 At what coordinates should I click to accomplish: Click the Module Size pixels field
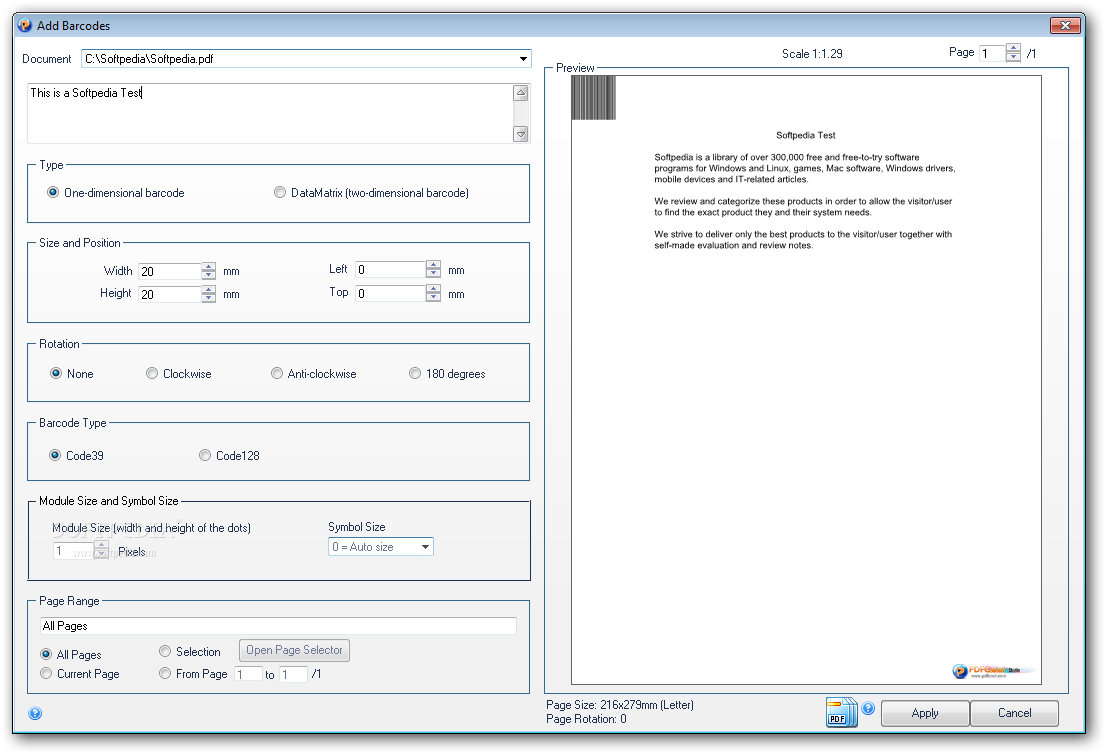point(73,551)
